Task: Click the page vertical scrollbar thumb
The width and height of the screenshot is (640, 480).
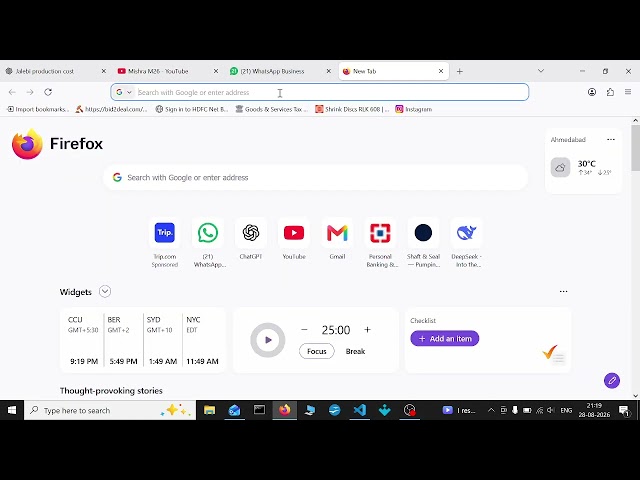Action: 636,148
